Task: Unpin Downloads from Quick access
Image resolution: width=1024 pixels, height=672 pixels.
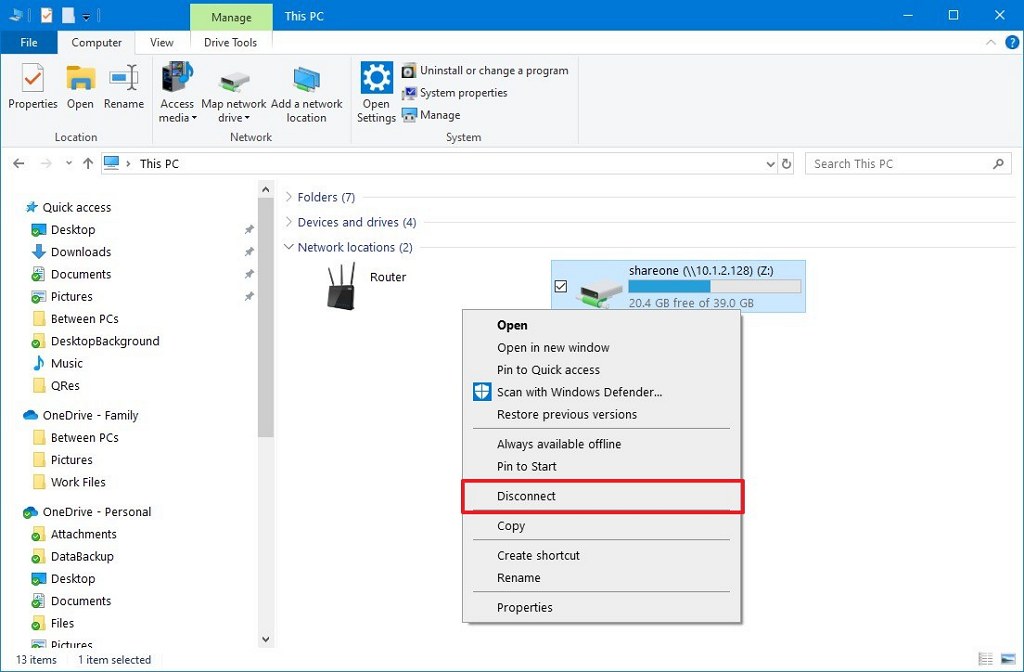Action: (x=249, y=252)
